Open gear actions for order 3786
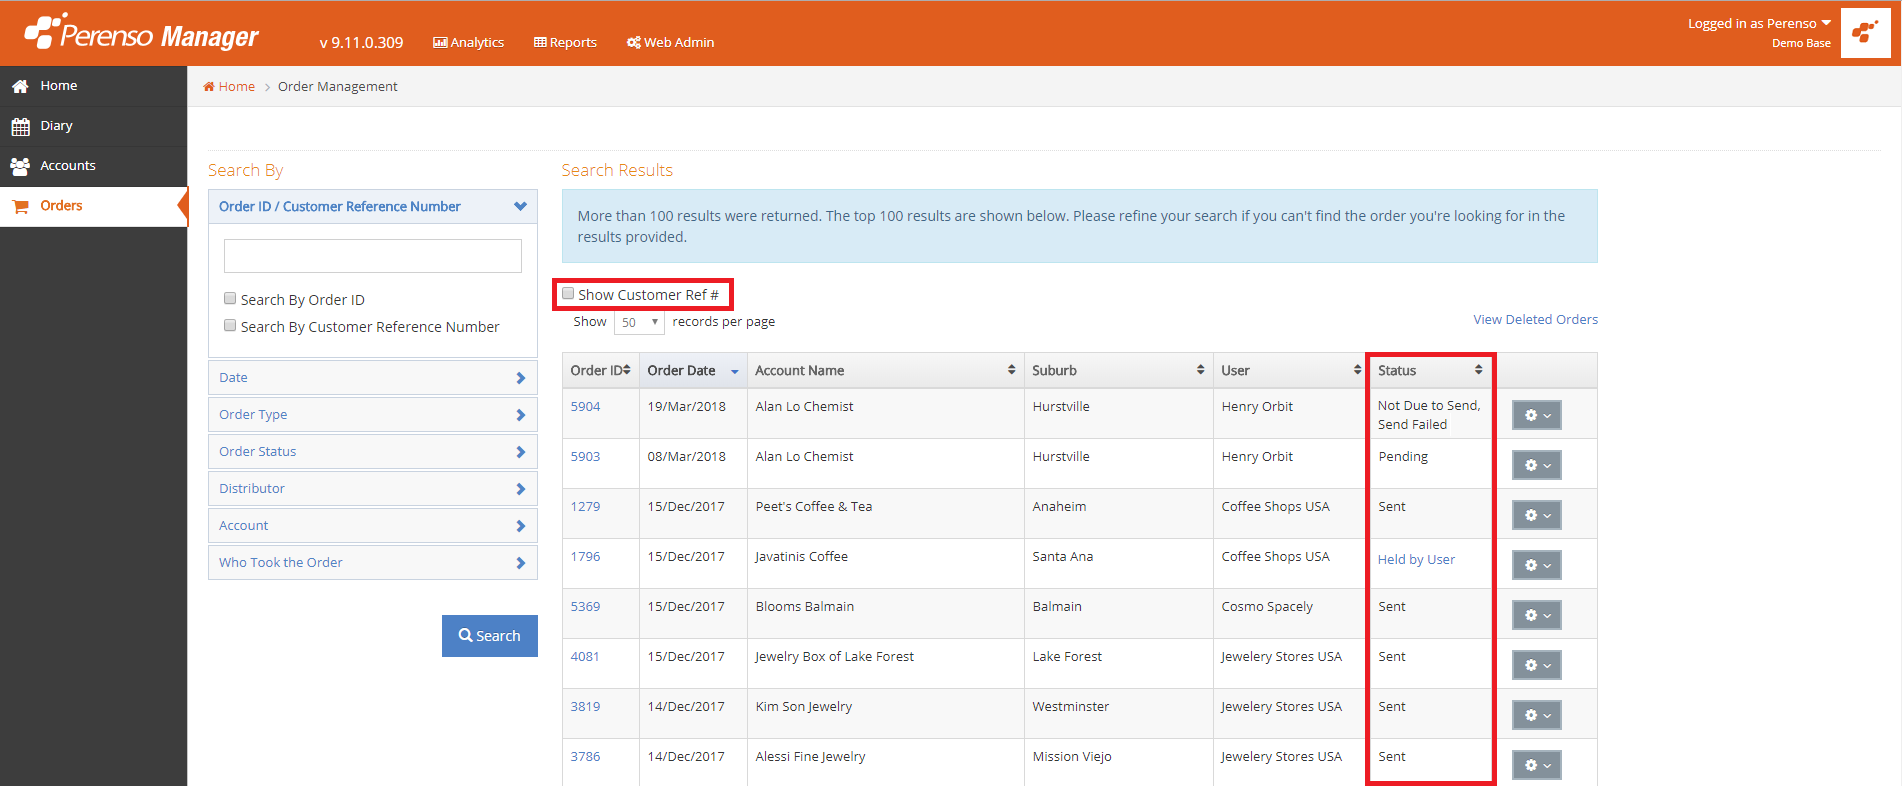Image resolution: width=1902 pixels, height=786 pixels. (x=1536, y=765)
